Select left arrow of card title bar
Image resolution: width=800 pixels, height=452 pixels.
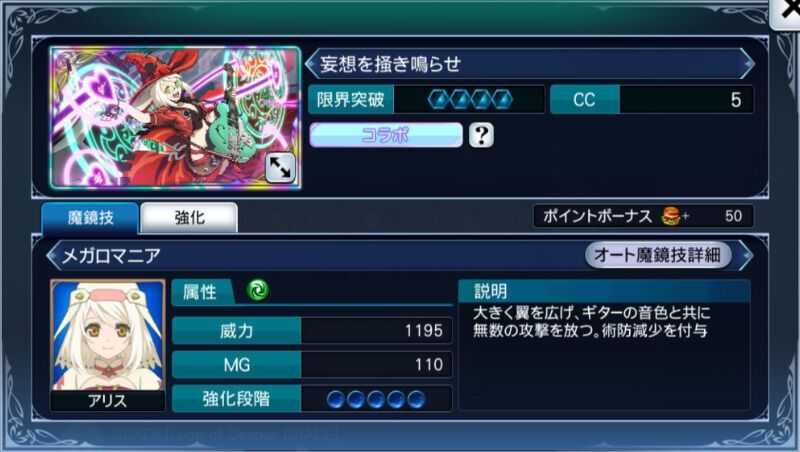(x=311, y=64)
